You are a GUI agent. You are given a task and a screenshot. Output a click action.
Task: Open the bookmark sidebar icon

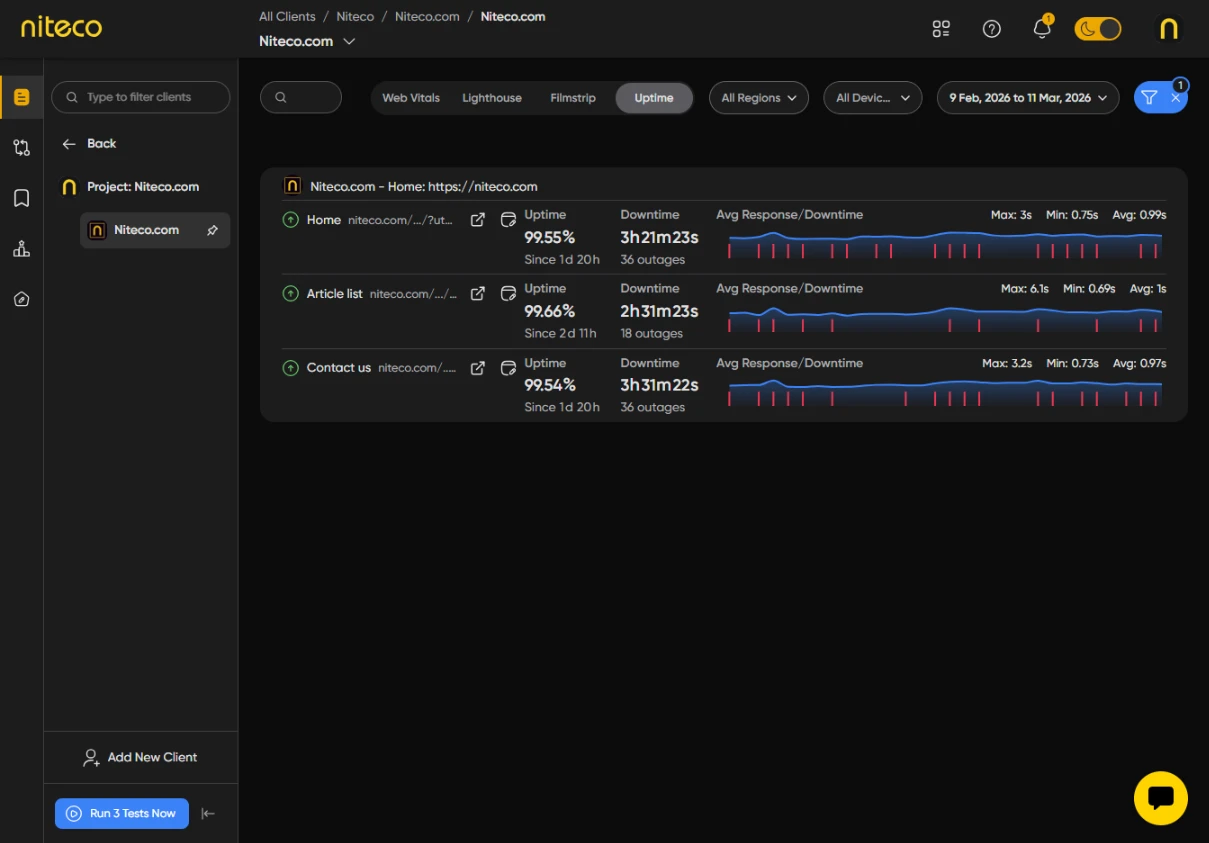pyautogui.click(x=22, y=198)
